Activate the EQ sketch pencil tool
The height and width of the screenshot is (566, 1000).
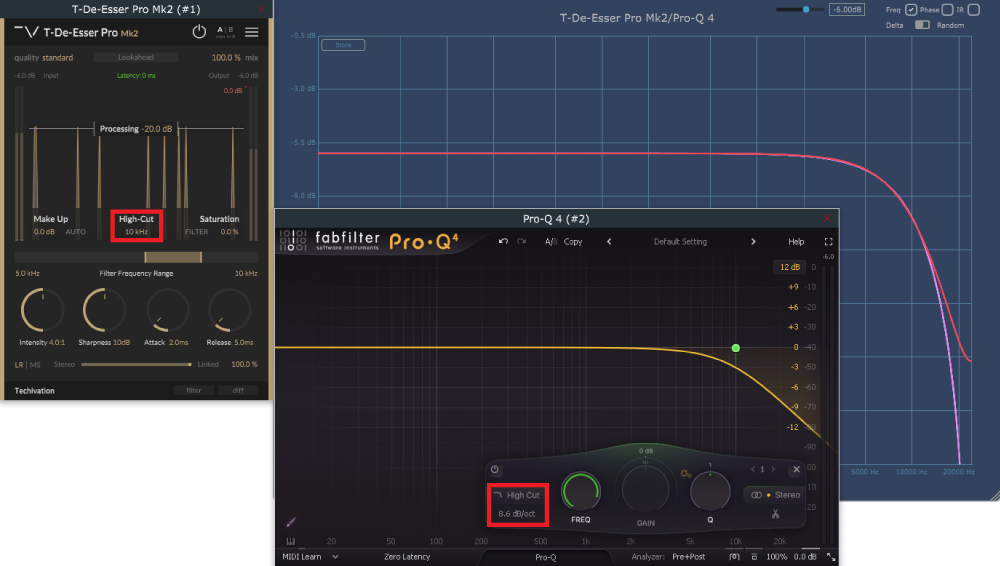[x=291, y=522]
